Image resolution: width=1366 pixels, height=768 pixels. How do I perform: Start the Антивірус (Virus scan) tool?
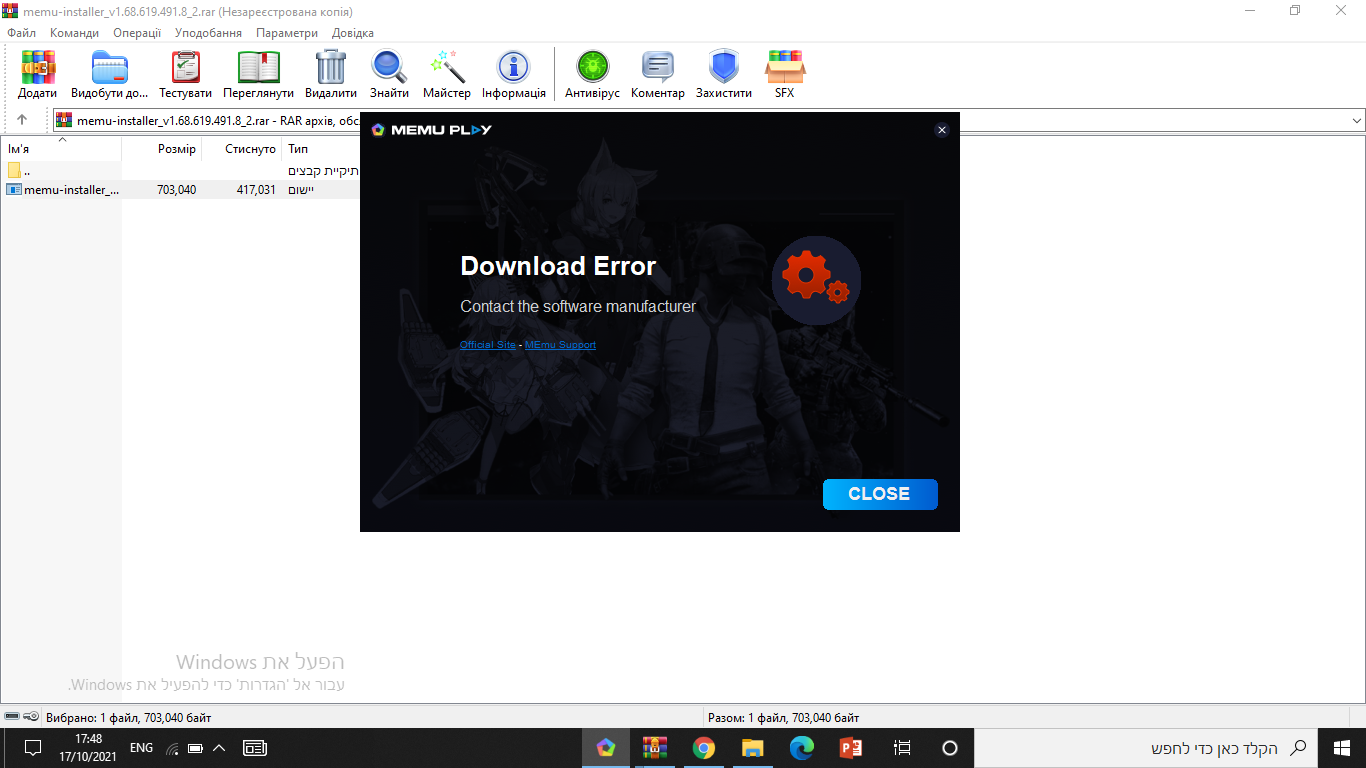point(592,75)
